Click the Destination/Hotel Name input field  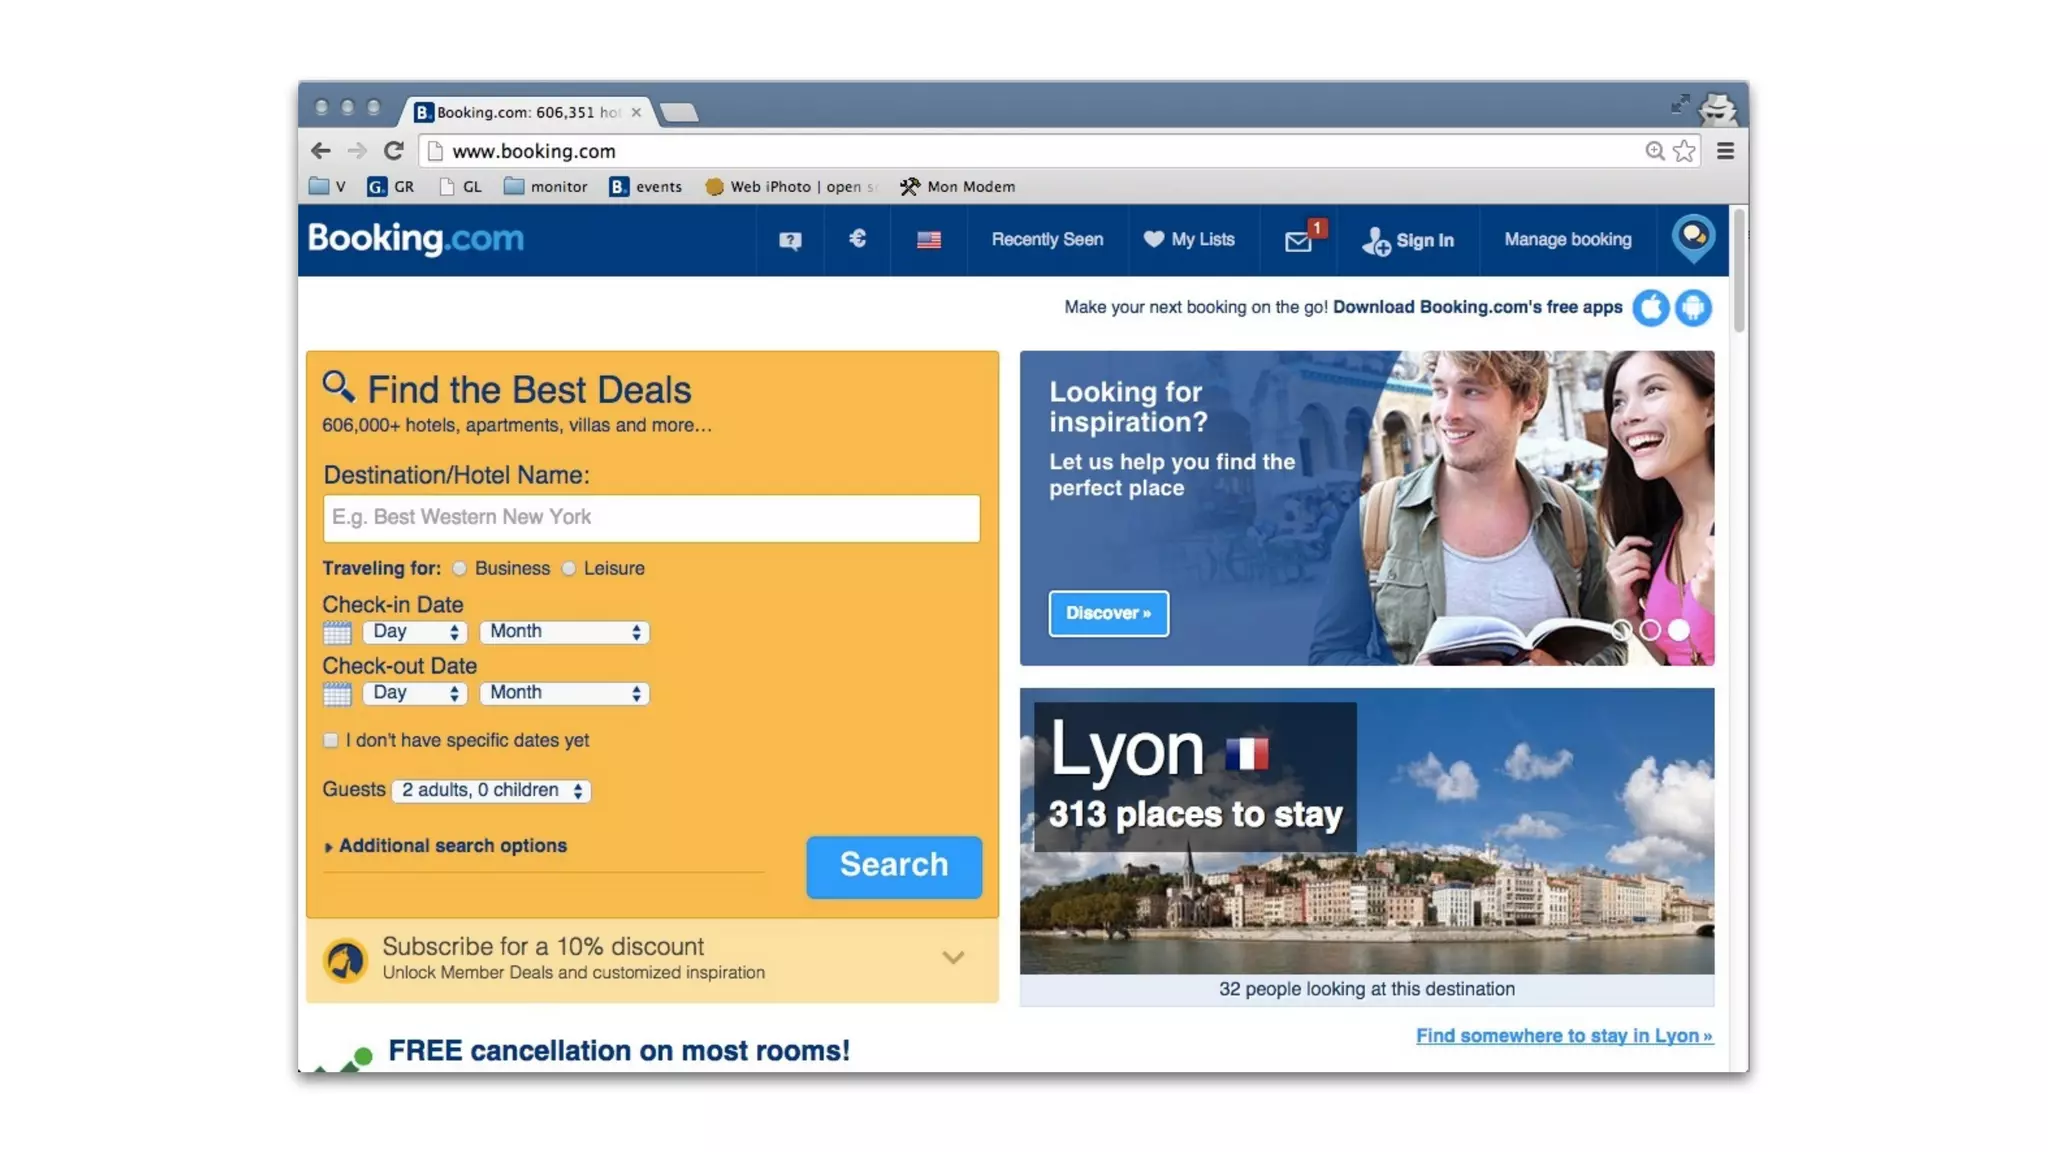point(651,518)
